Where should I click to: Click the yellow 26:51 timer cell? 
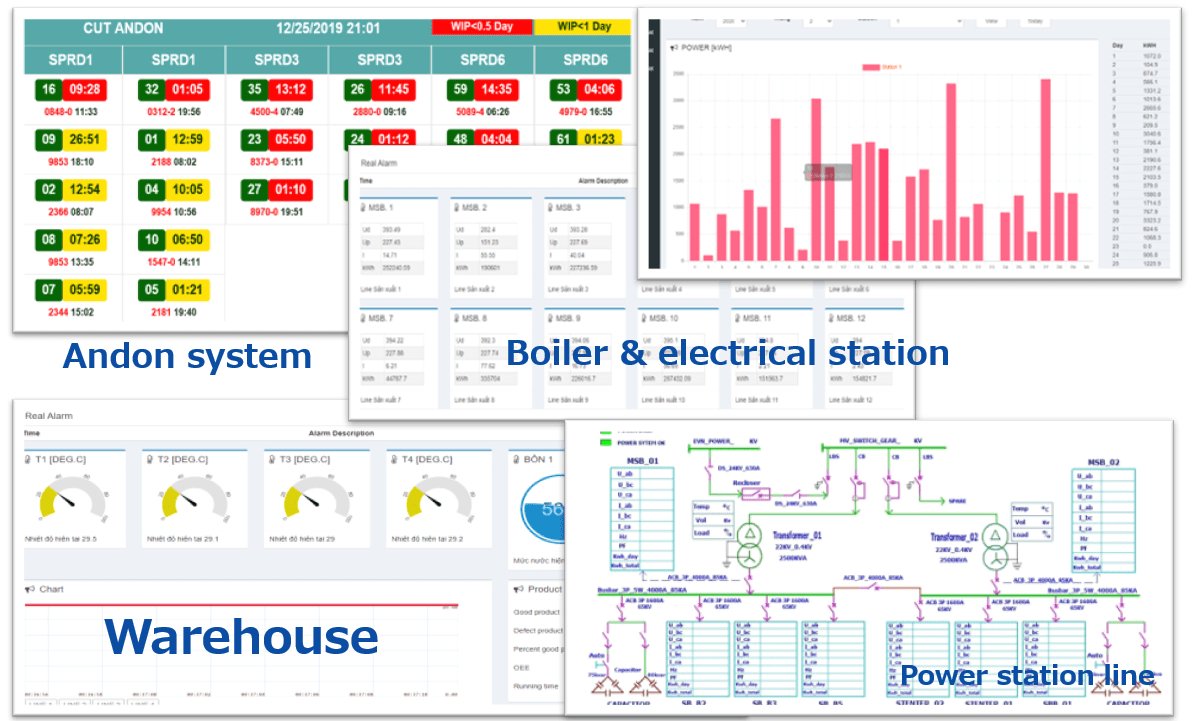[84, 140]
